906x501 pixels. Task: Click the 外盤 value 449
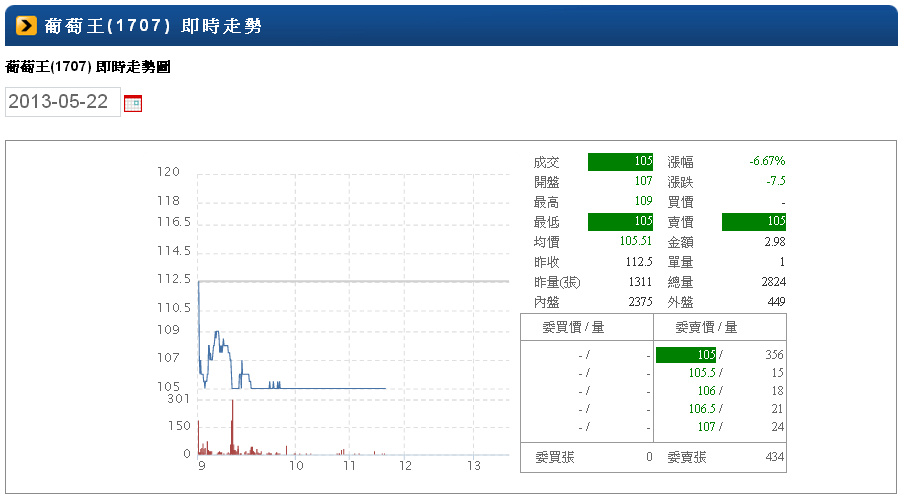point(776,302)
